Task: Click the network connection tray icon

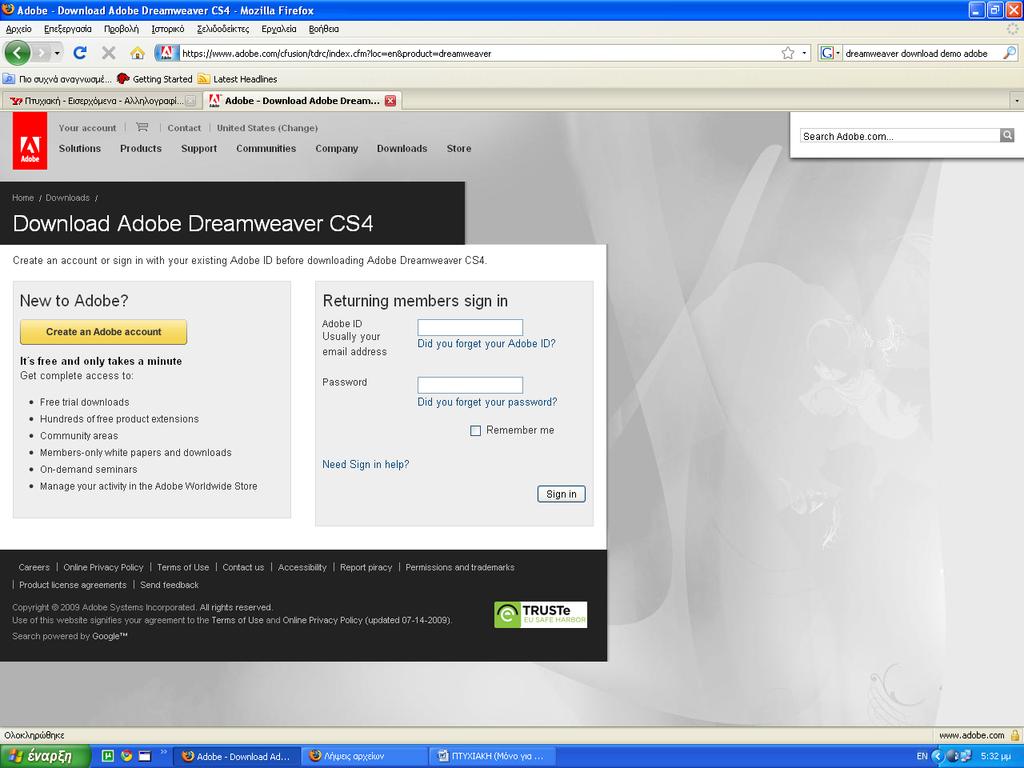Action: point(965,756)
